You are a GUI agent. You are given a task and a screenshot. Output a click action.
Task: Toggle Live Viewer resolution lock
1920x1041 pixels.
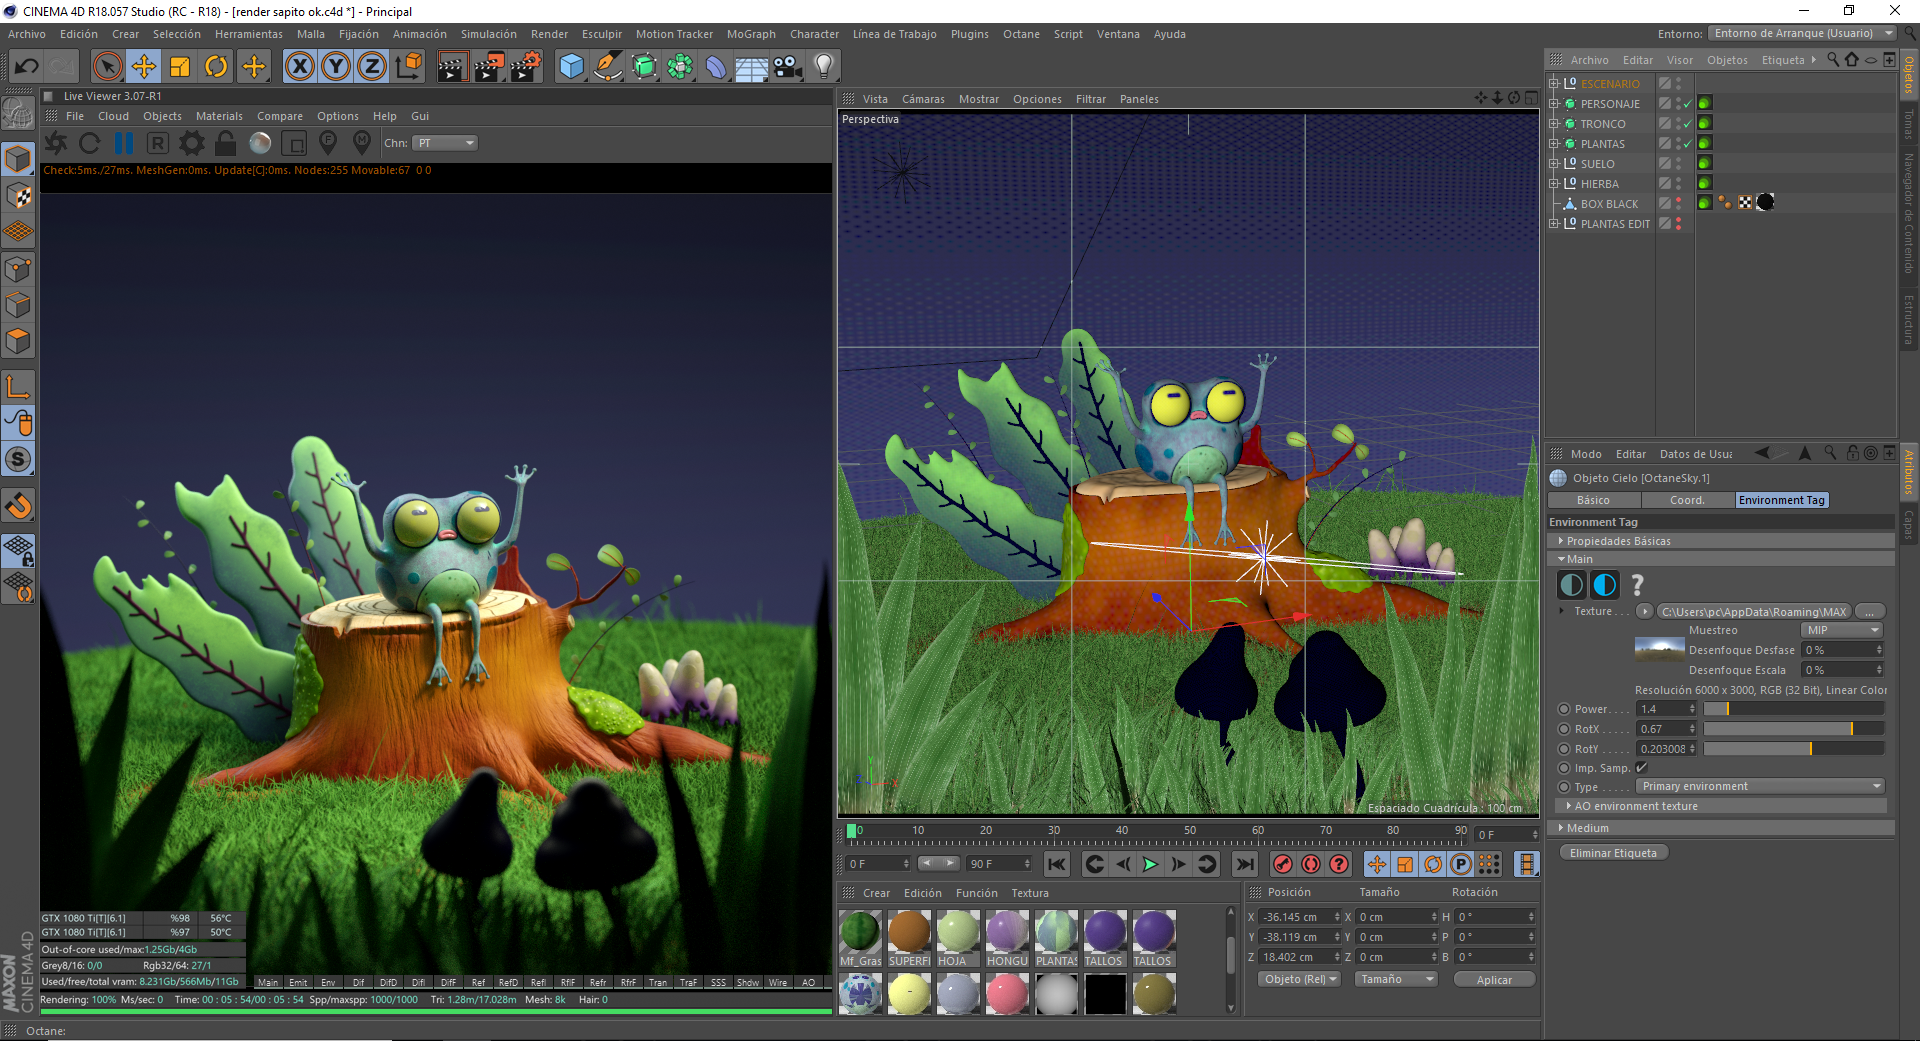pos(226,143)
